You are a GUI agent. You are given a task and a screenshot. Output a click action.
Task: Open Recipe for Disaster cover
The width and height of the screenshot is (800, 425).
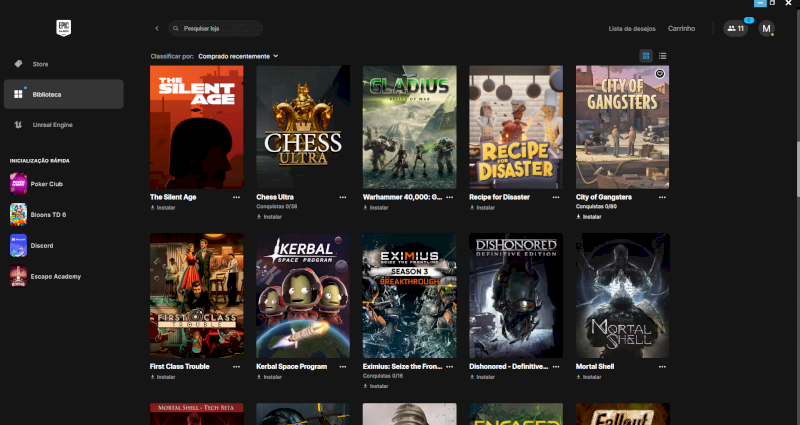(516, 127)
